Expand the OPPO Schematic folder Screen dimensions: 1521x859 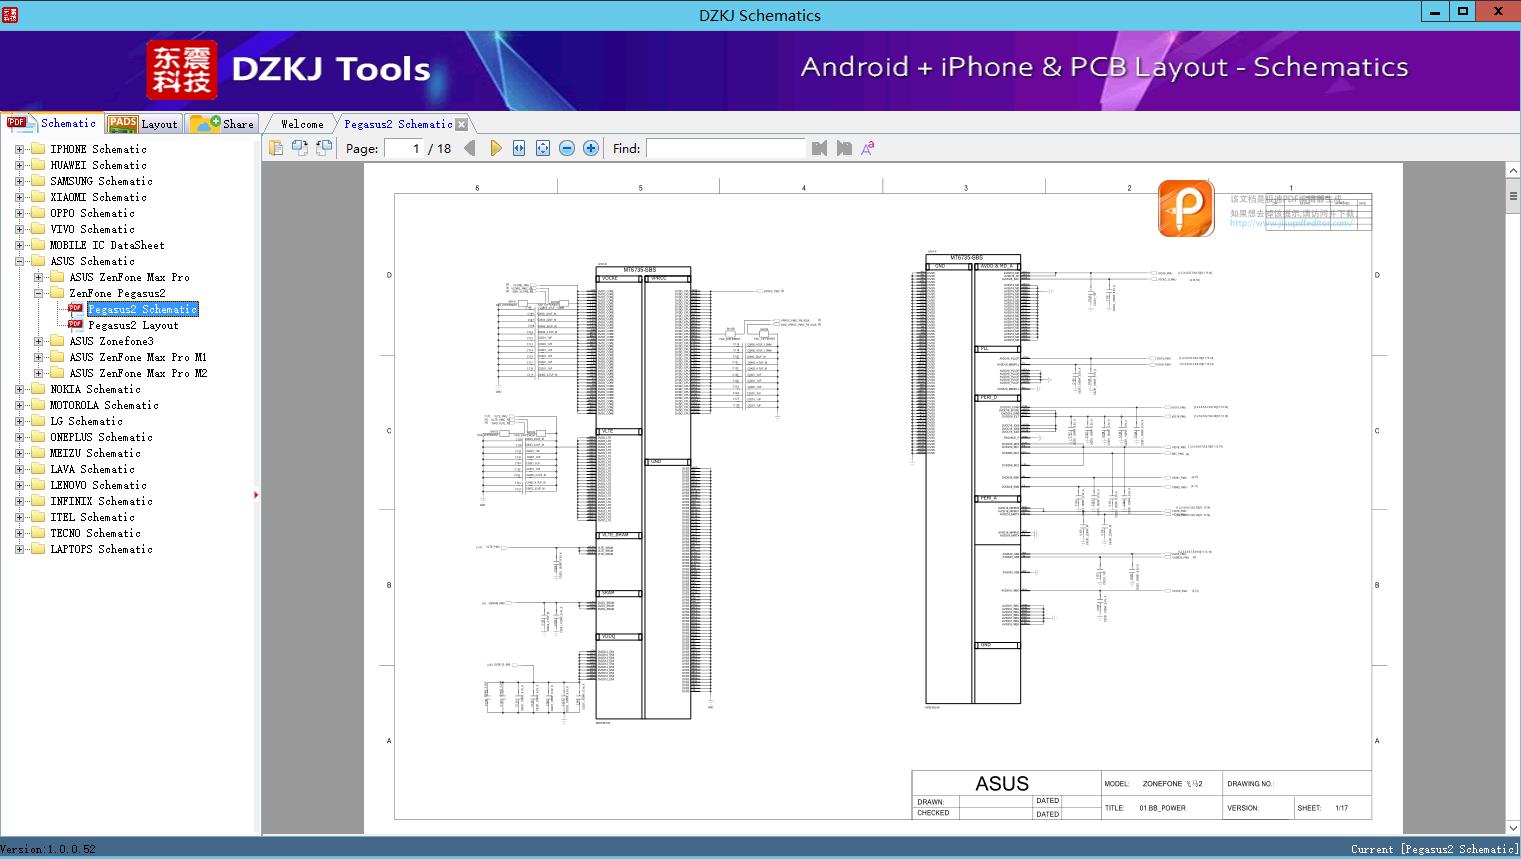tap(19, 213)
